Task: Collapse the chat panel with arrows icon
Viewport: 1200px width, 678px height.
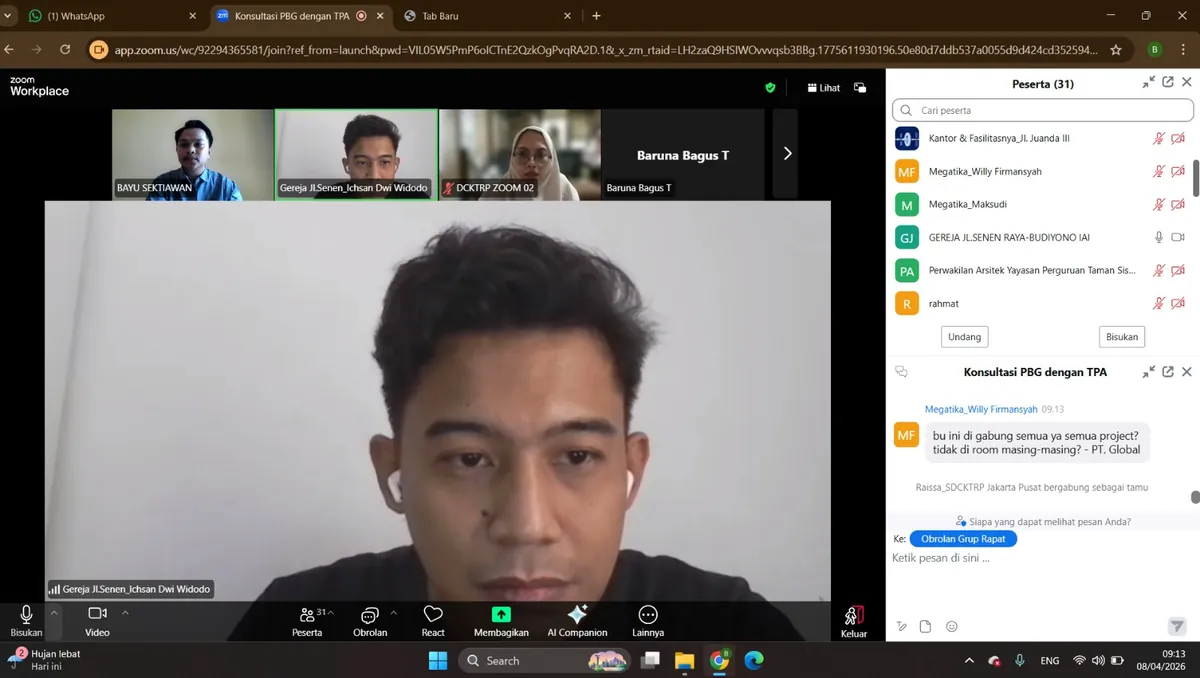Action: [x=1149, y=372]
